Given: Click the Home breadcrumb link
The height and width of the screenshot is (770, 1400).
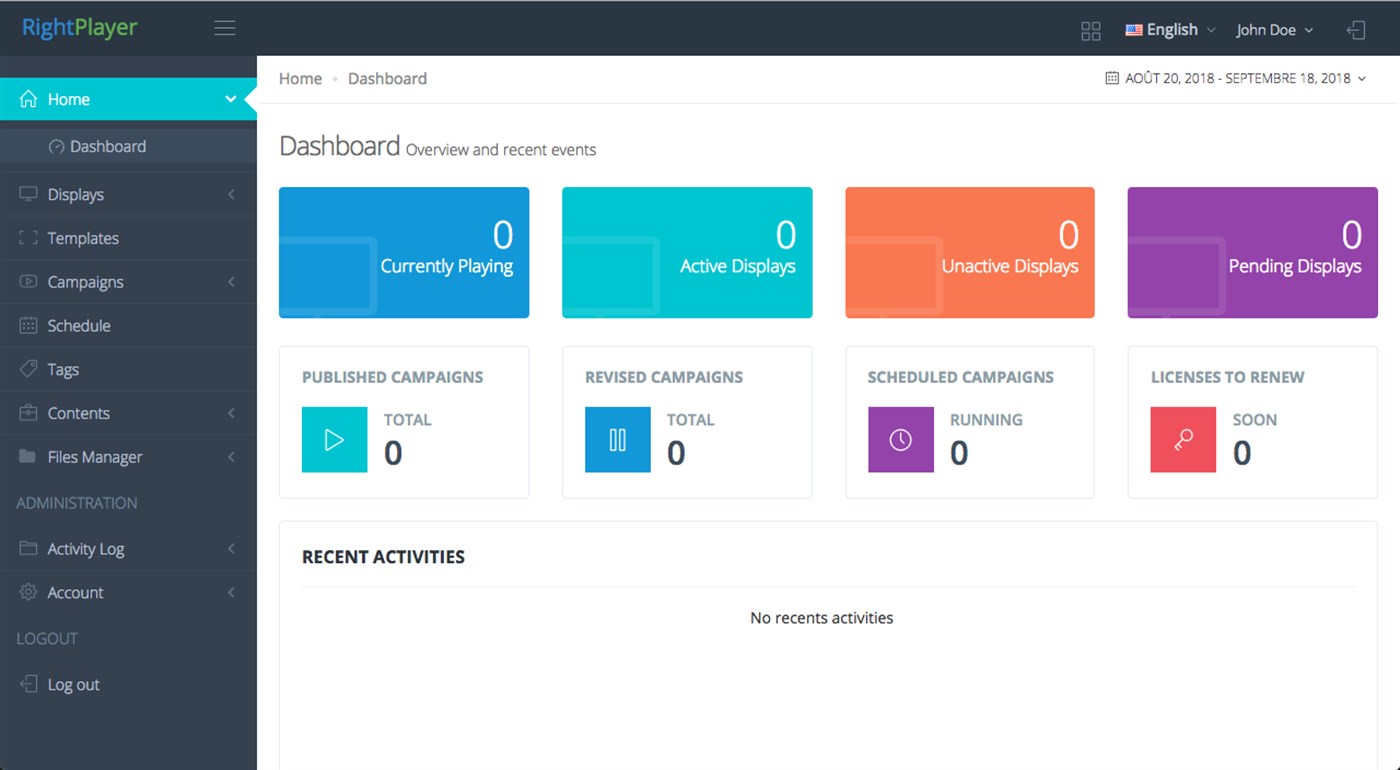Looking at the screenshot, I should point(300,78).
